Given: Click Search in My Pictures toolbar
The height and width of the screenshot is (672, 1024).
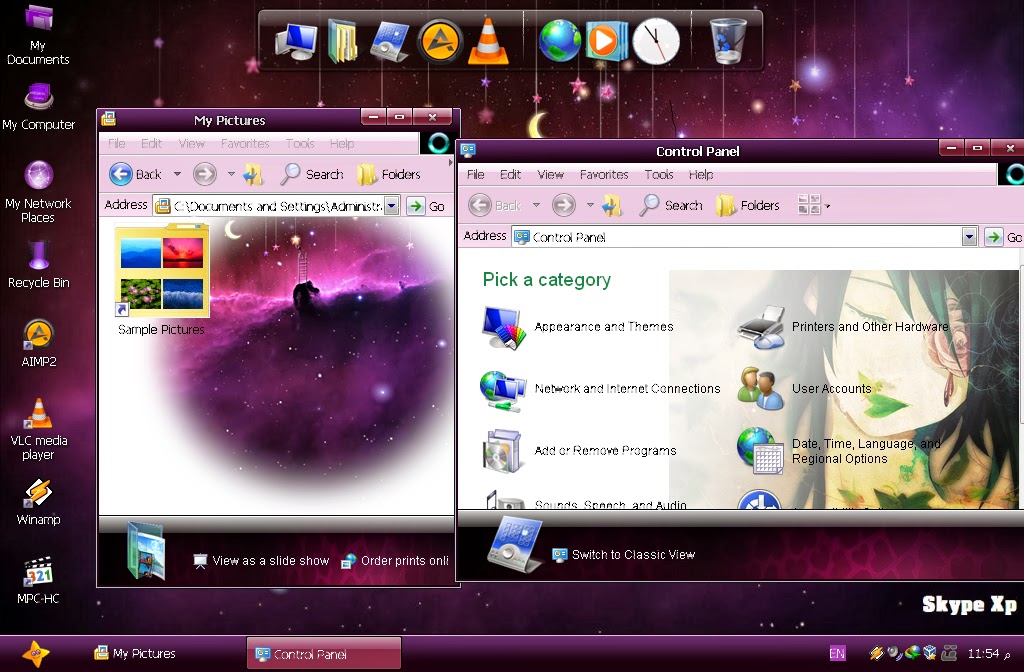Looking at the screenshot, I should pos(312,174).
